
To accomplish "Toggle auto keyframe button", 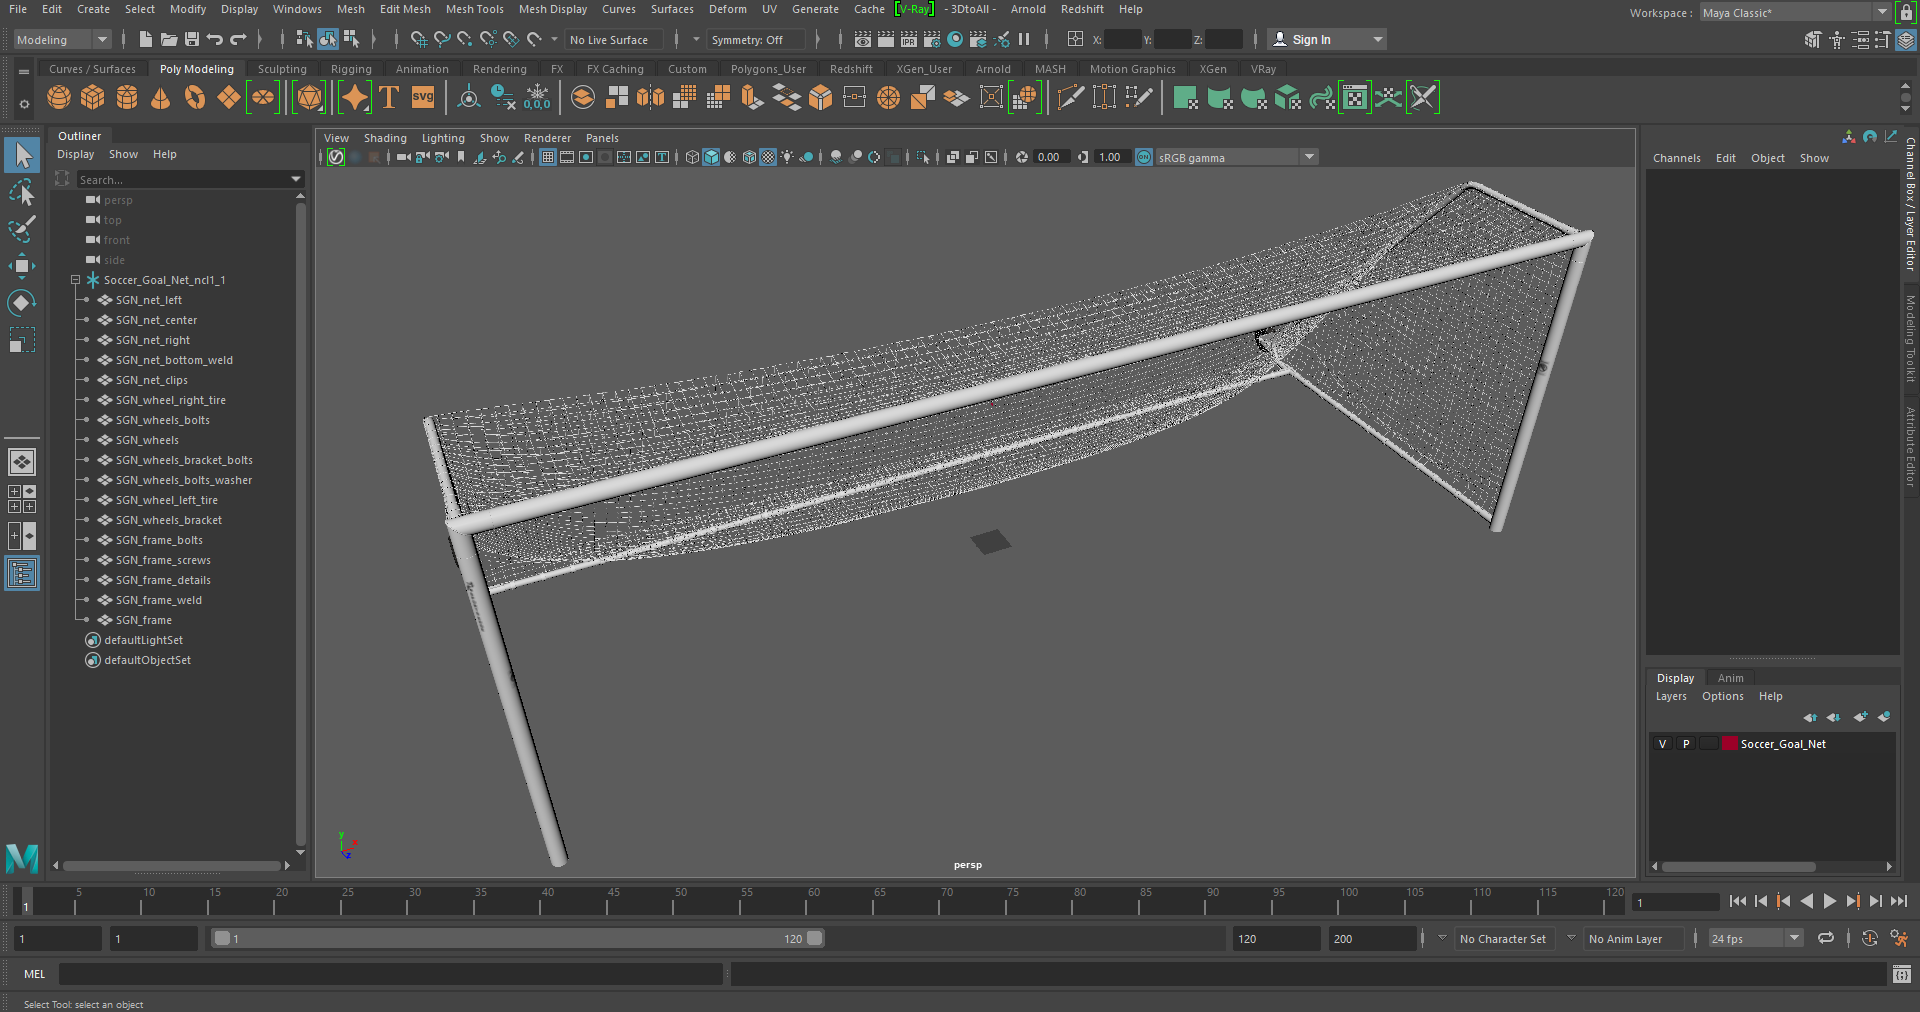I will [1869, 938].
